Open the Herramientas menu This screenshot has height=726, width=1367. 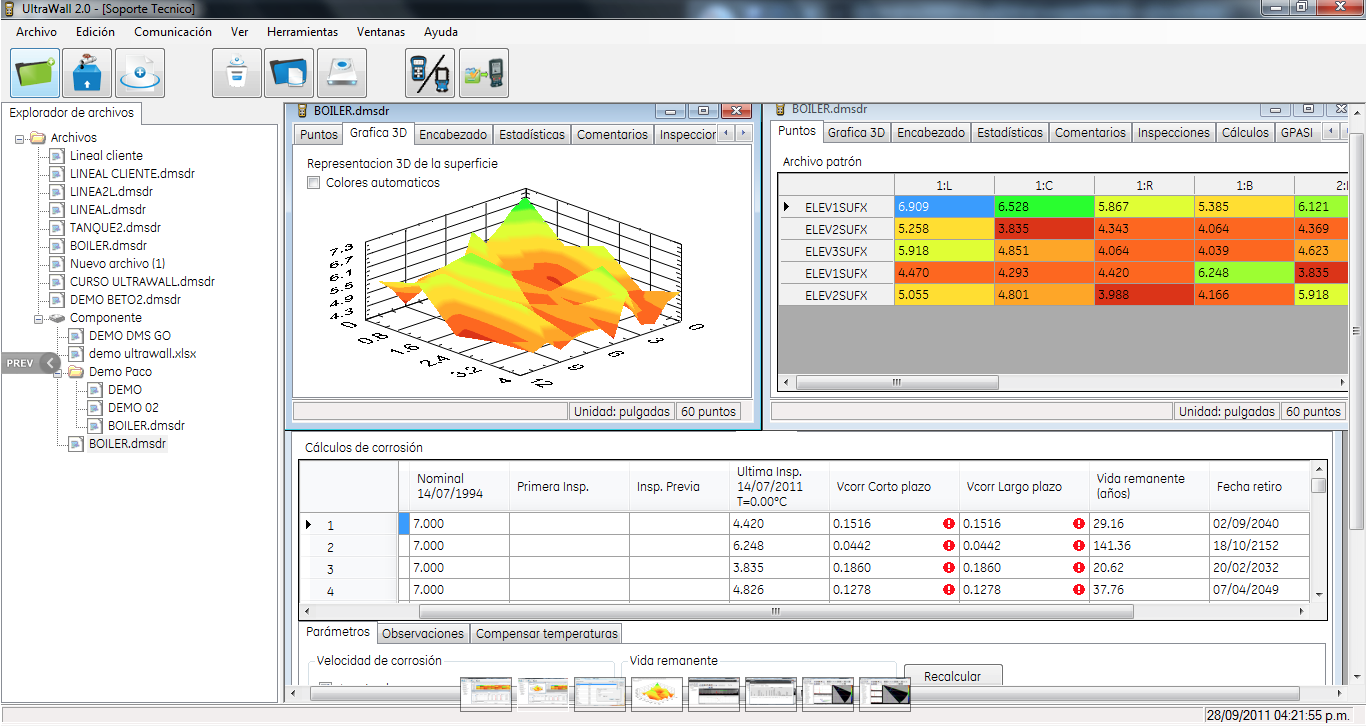tap(303, 32)
